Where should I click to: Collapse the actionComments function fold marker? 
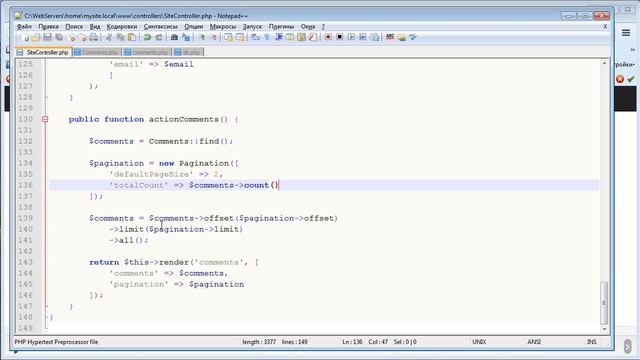pos(45,119)
